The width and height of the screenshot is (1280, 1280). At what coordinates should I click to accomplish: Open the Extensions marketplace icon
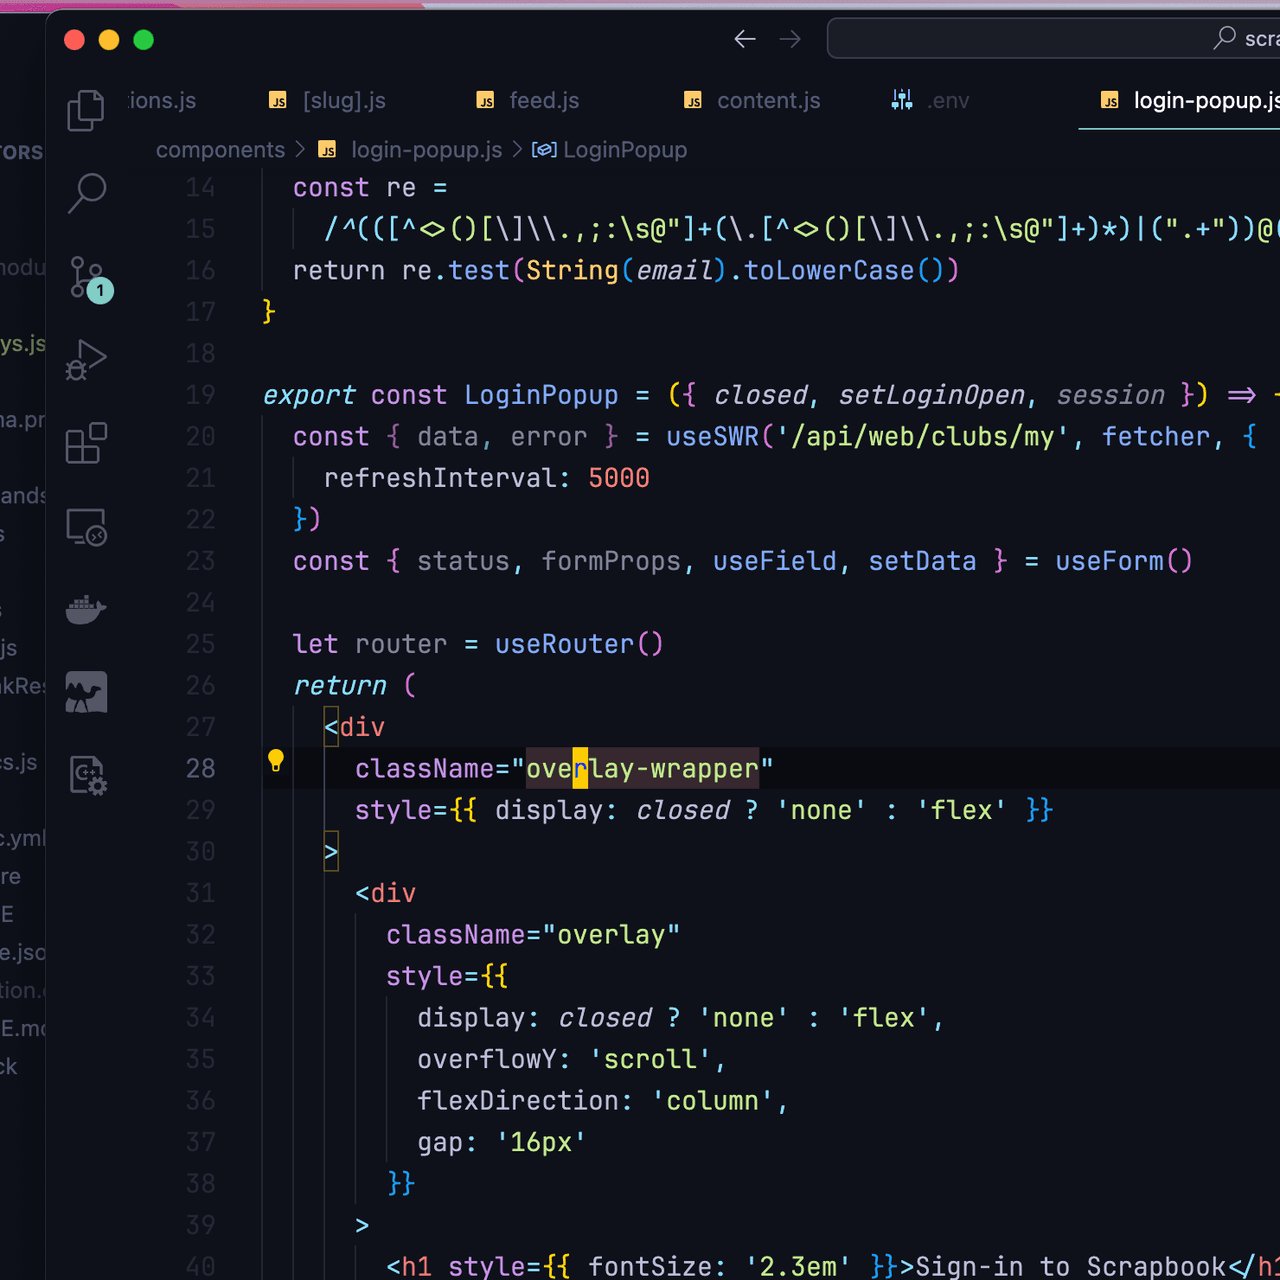86,443
